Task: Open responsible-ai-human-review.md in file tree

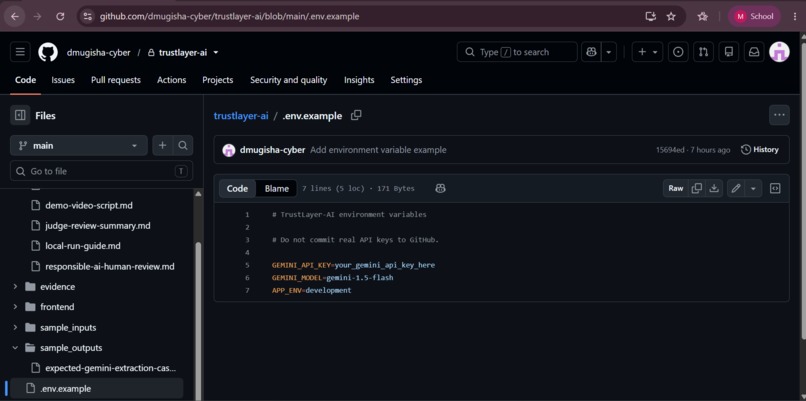Action: [109, 266]
